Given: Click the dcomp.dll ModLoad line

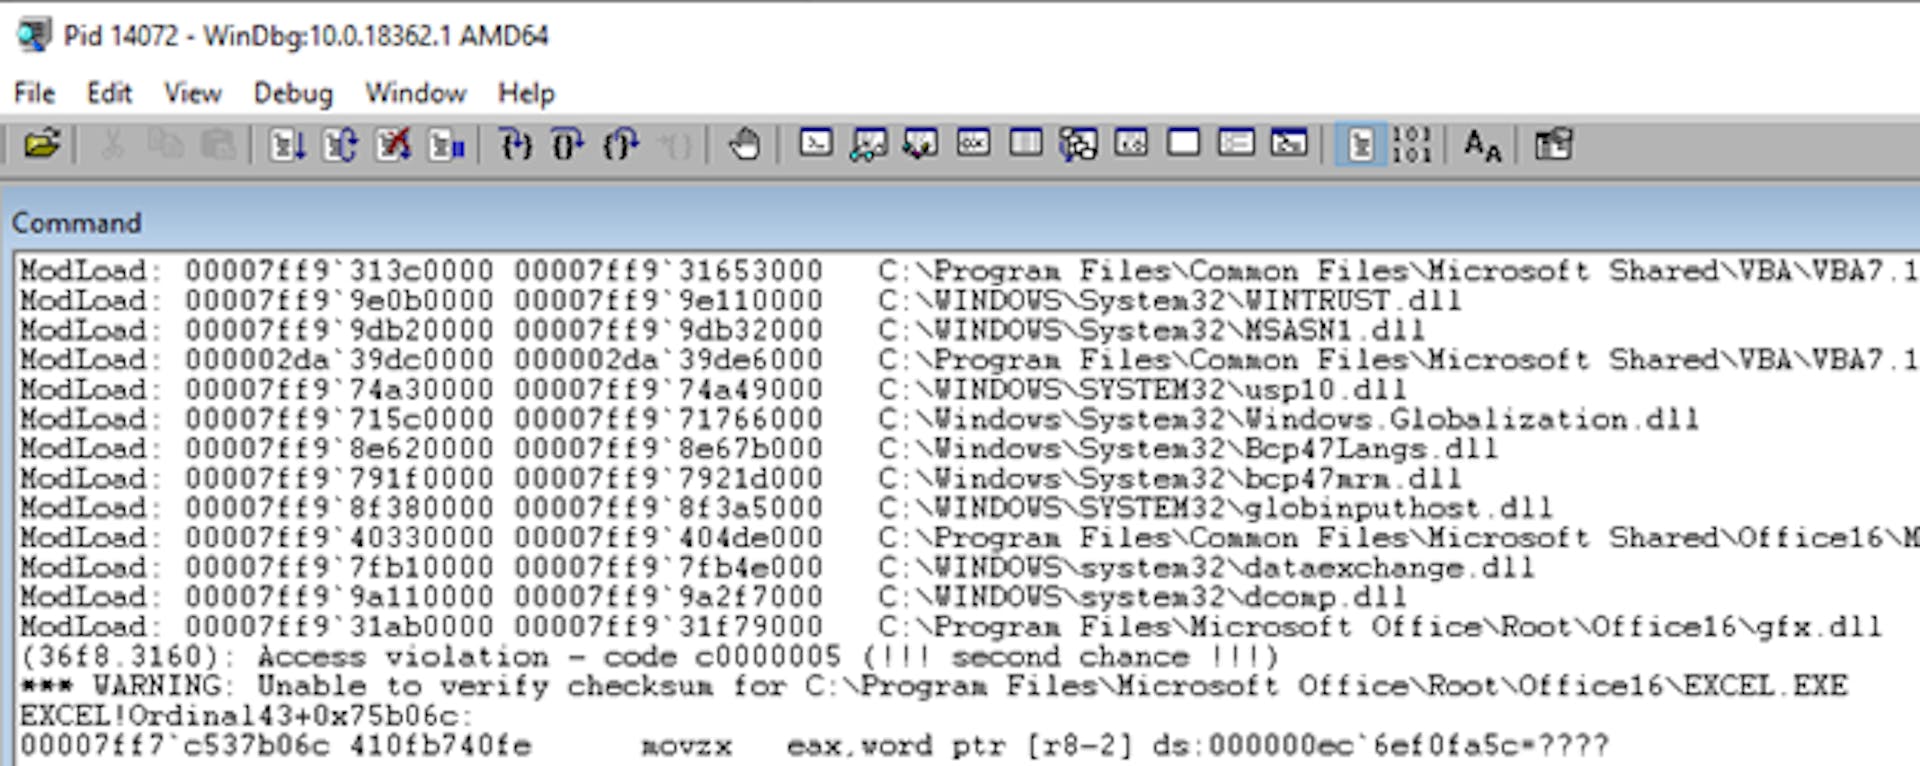Looking at the screenshot, I should point(713,597).
